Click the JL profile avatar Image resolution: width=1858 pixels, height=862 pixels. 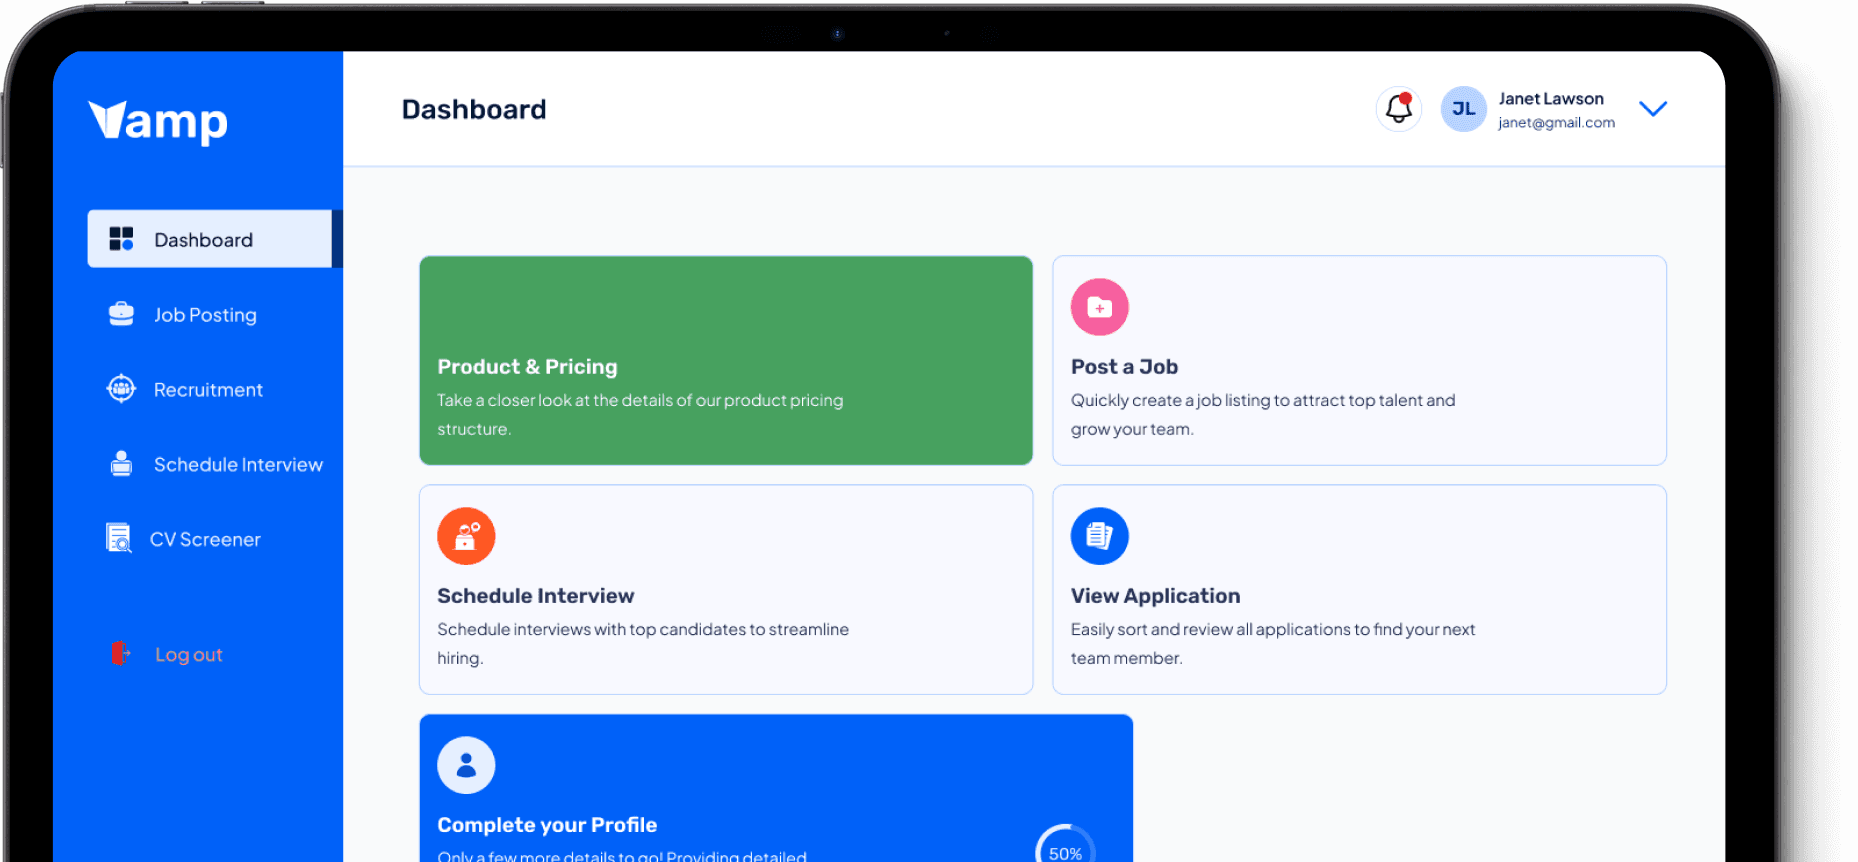[x=1463, y=108]
